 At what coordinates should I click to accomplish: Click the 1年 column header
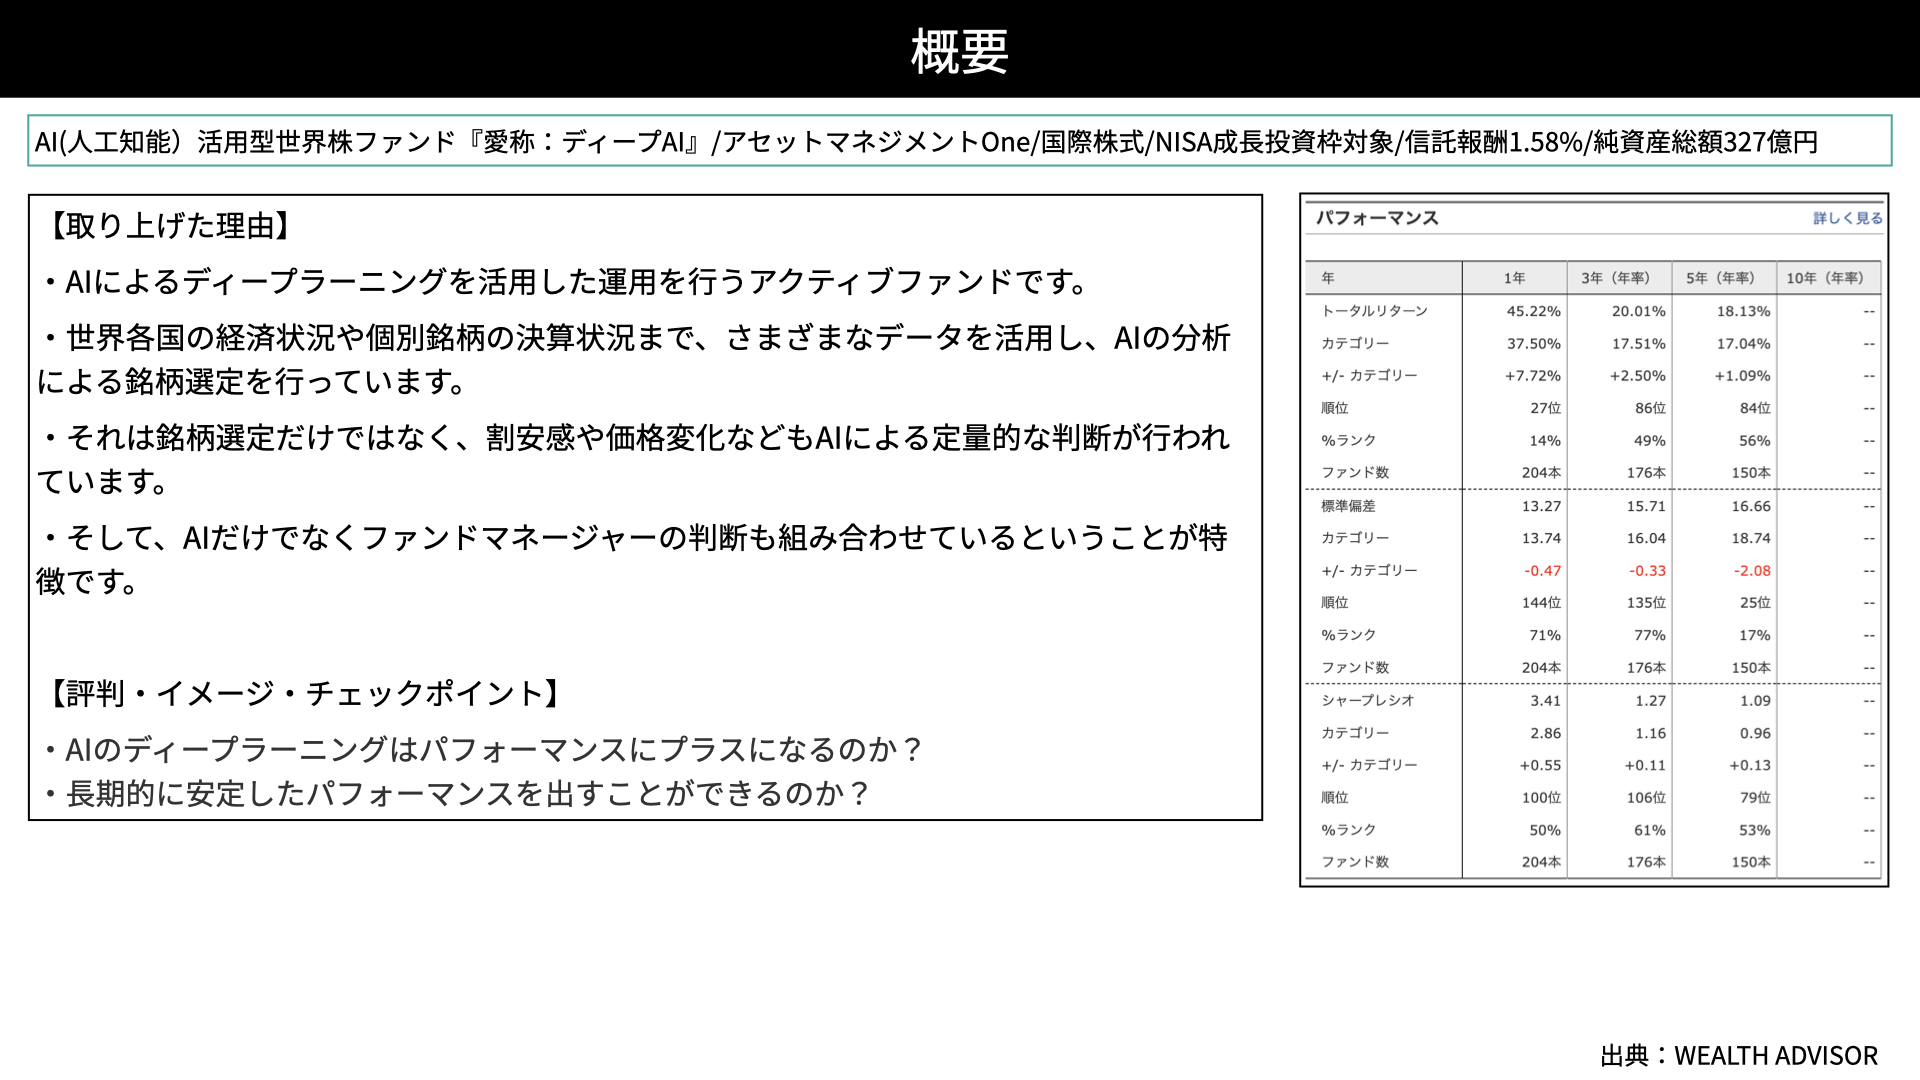point(1514,278)
